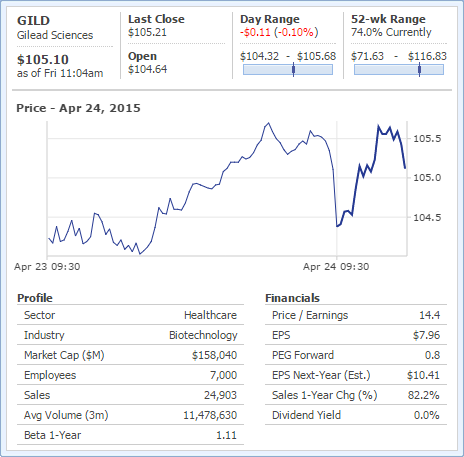Click the 'Price - Apr 24, 2015' chart title

[79, 108]
